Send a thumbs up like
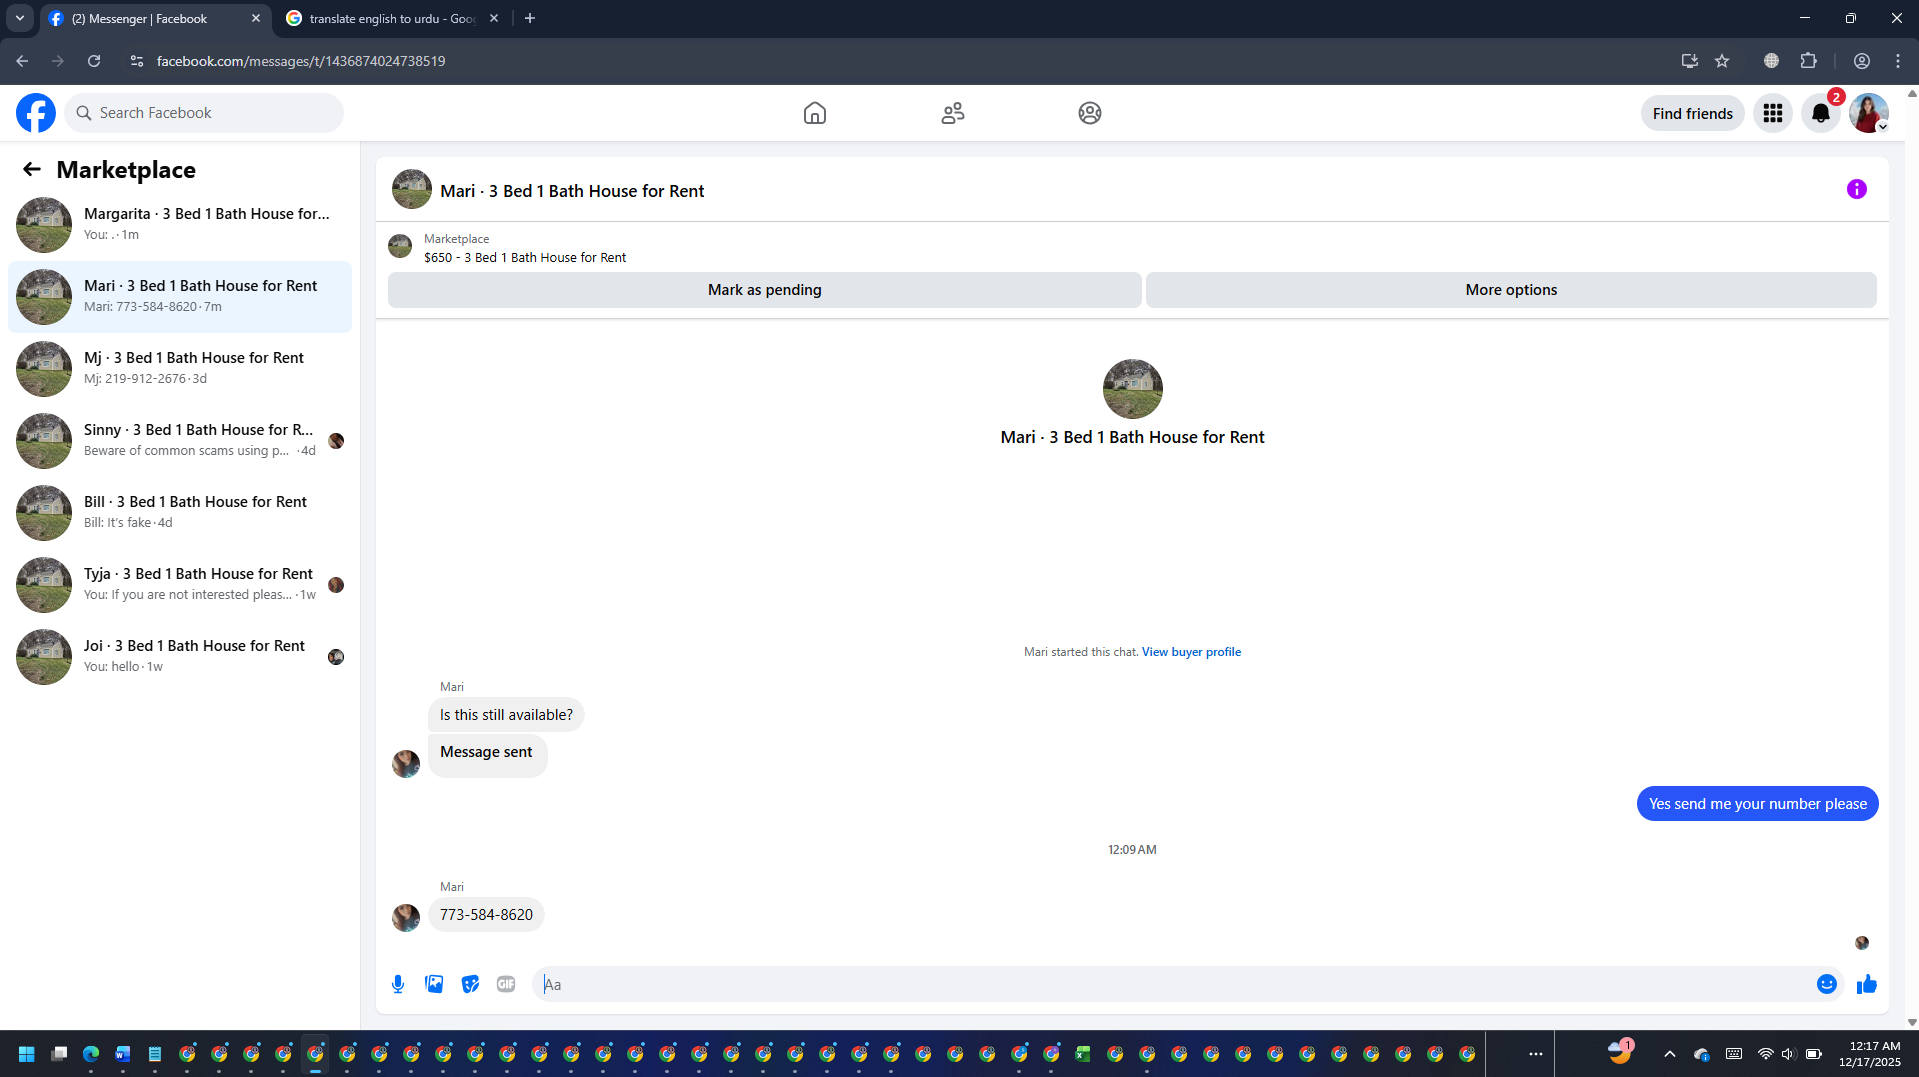The width and height of the screenshot is (1919, 1077). tap(1867, 984)
